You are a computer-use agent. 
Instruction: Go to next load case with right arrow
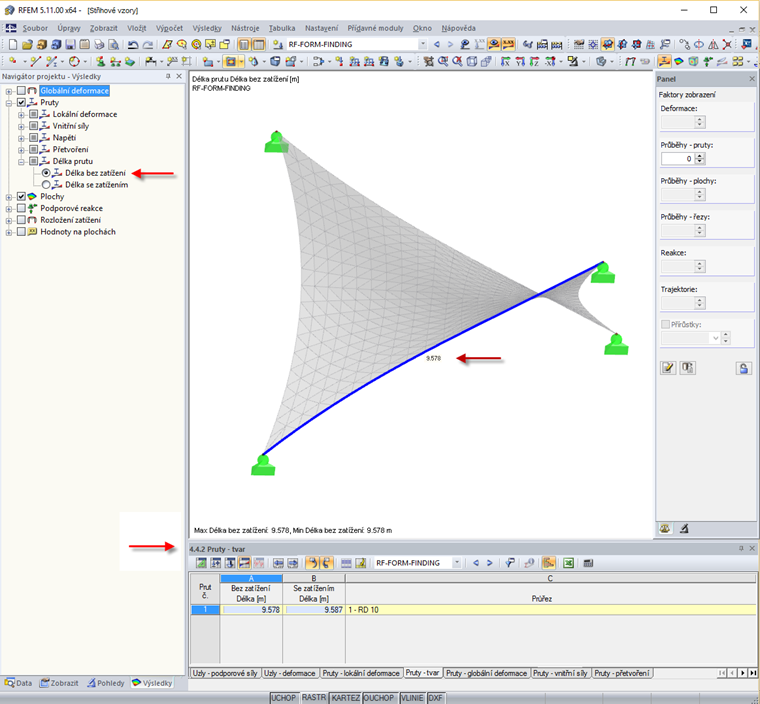(x=450, y=45)
